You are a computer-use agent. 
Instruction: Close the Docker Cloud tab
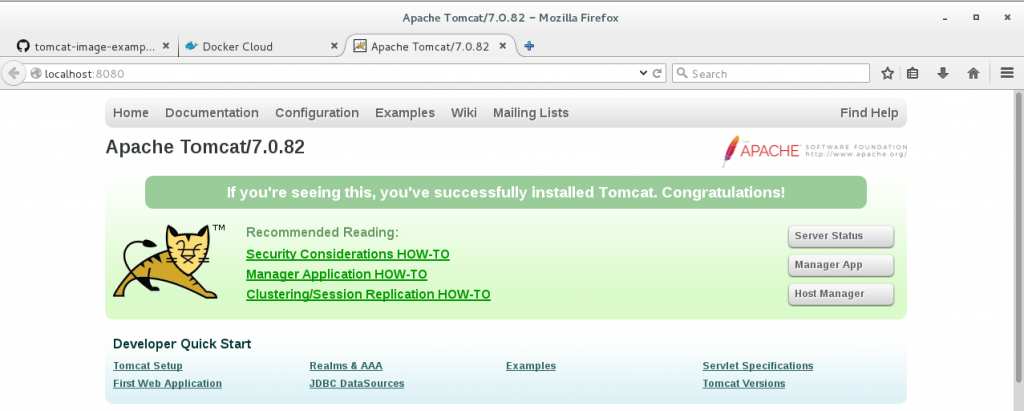pos(334,46)
